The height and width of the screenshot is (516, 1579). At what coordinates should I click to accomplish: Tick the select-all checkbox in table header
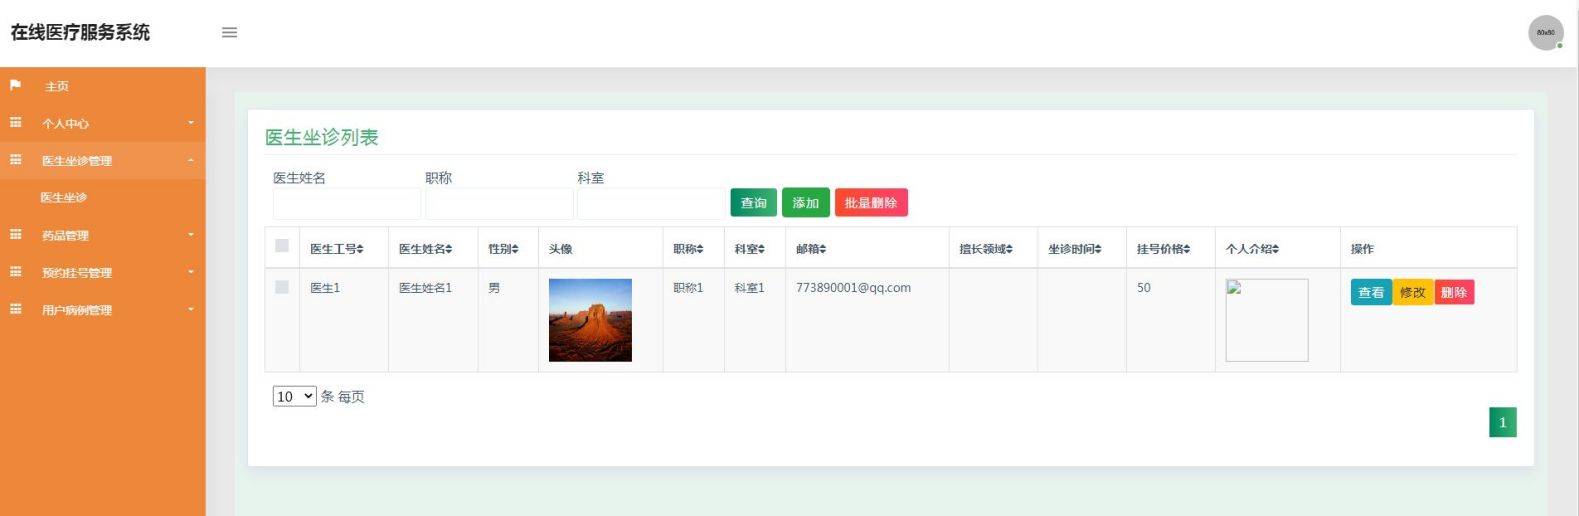[282, 246]
